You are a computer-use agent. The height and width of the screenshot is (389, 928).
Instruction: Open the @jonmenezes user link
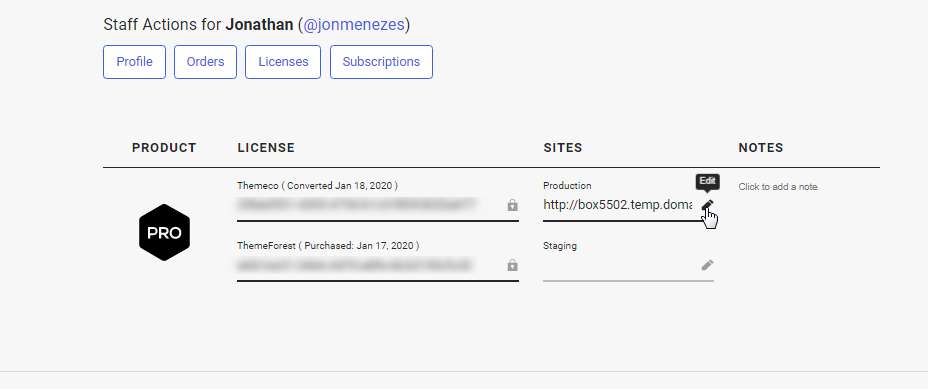pos(354,25)
